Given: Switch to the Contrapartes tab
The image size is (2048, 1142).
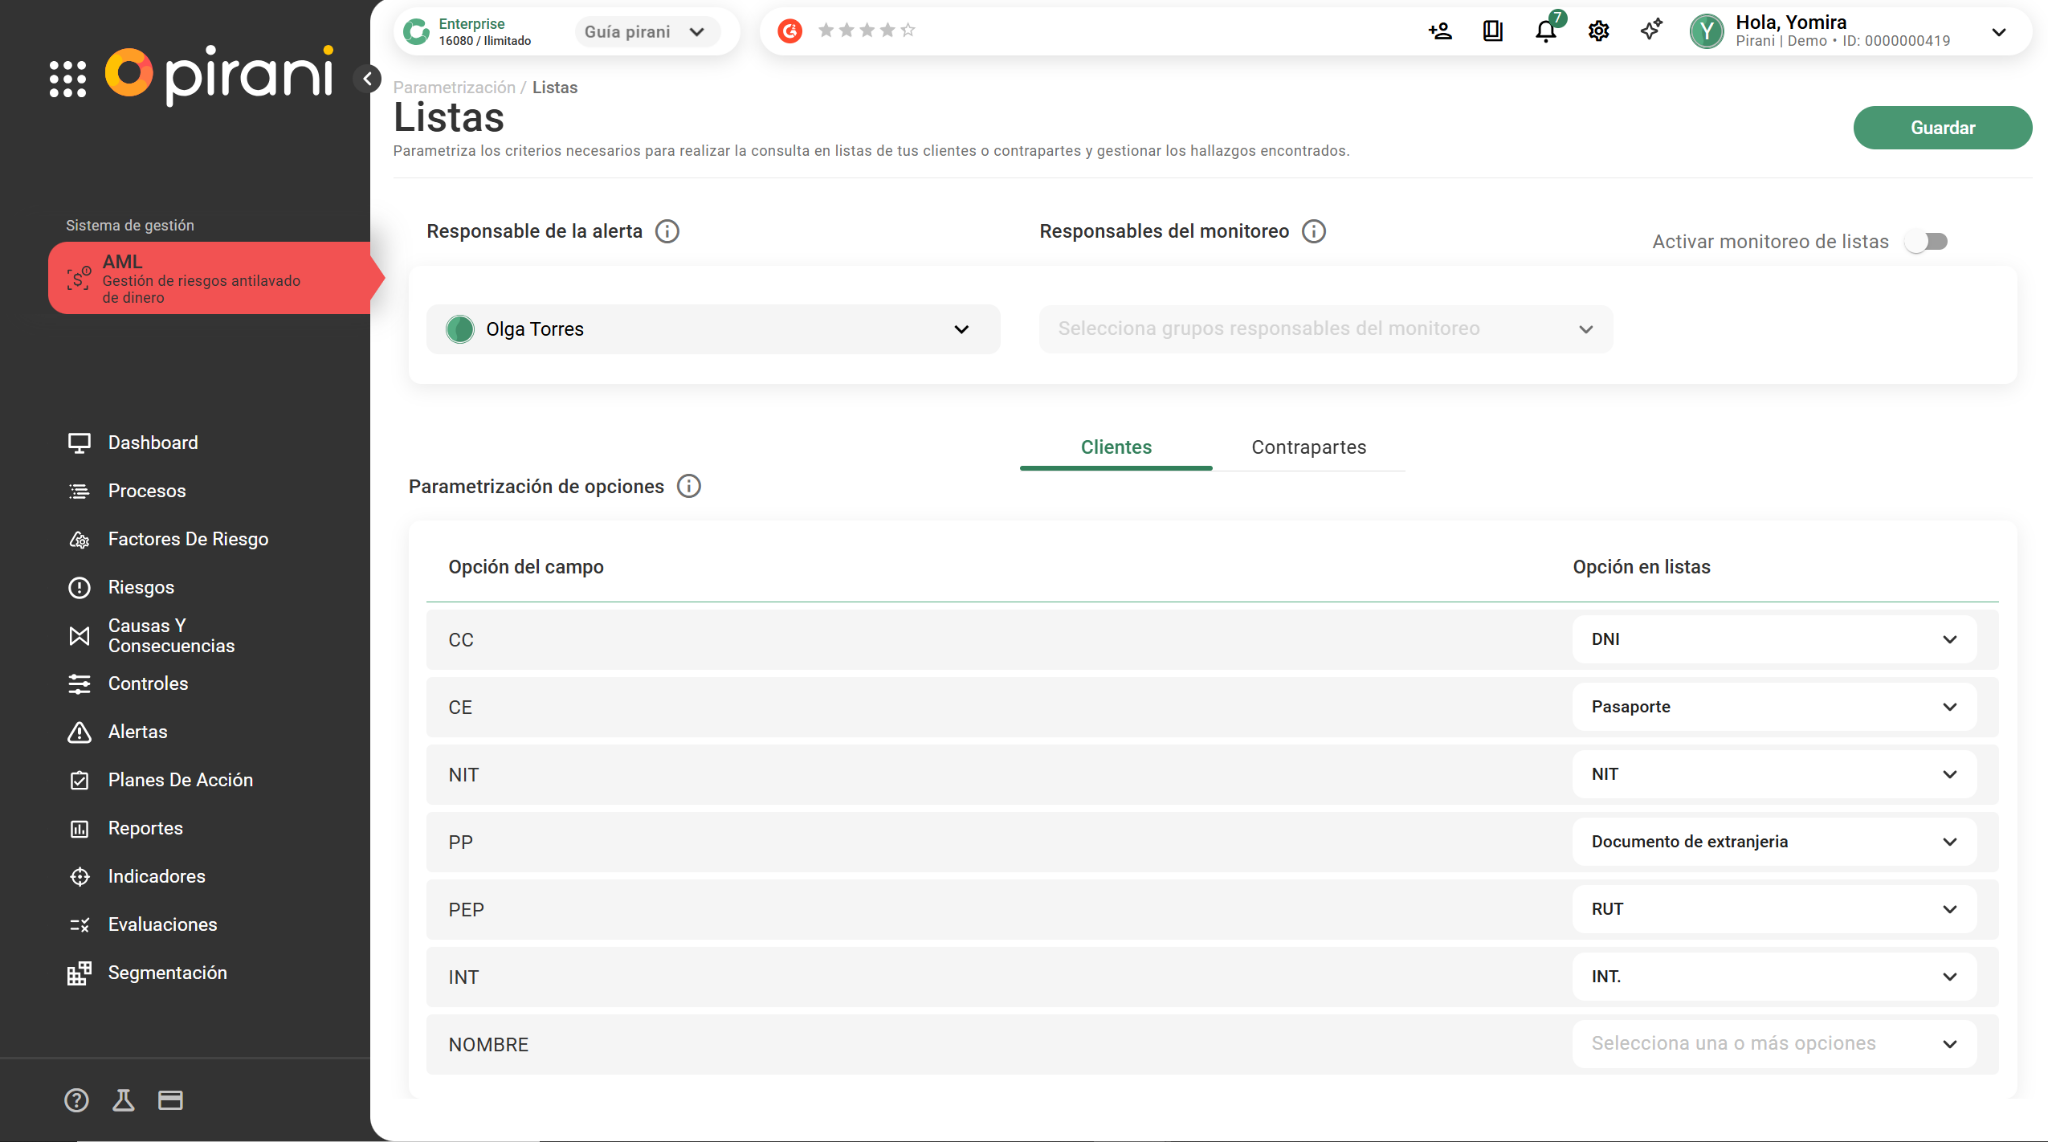Looking at the screenshot, I should click(x=1308, y=447).
